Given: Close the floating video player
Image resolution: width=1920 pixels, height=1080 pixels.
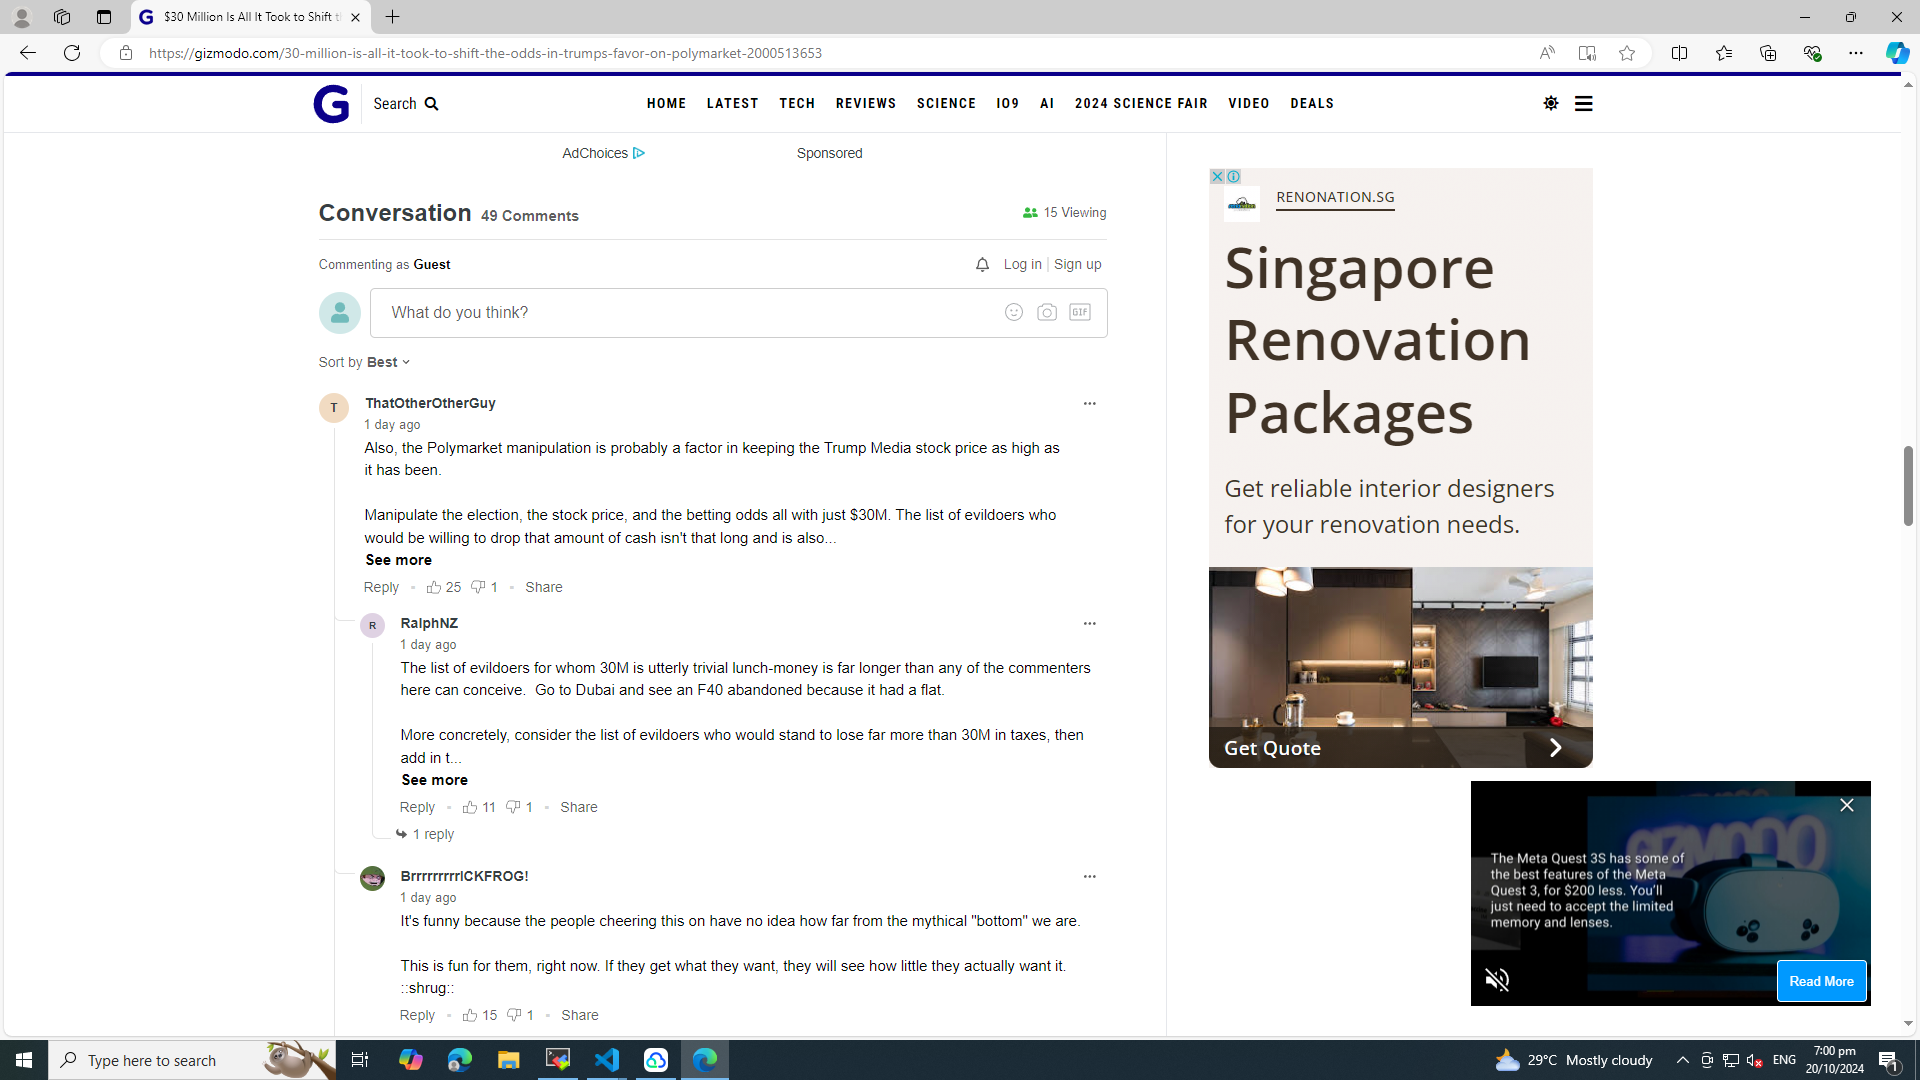Looking at the screenshot, I should pos(1846,805).
